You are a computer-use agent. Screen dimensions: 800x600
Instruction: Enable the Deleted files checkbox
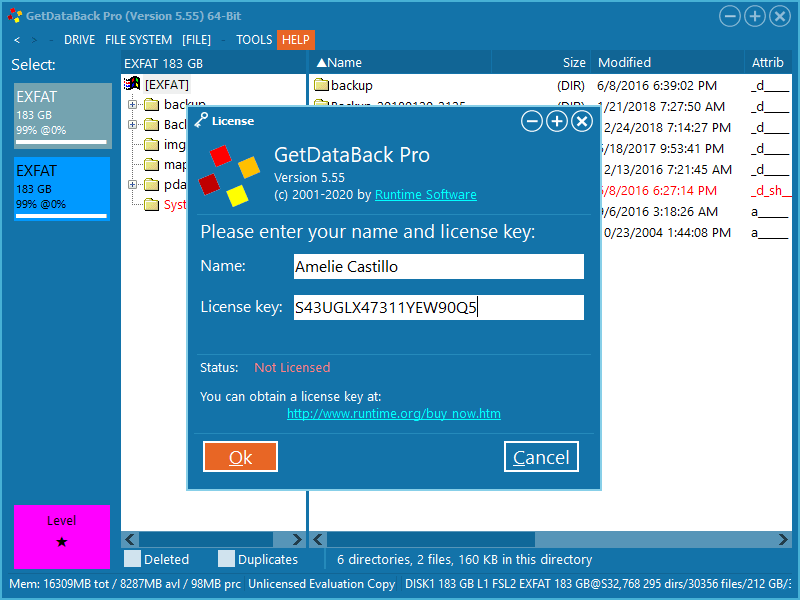point(132,559)
